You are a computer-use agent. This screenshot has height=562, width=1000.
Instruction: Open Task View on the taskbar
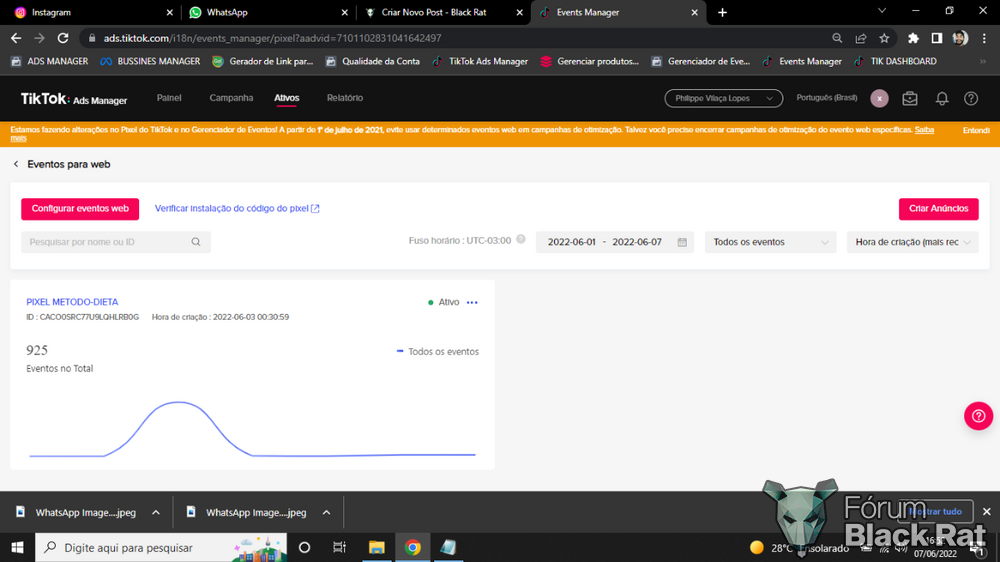(x=339, y=547)
